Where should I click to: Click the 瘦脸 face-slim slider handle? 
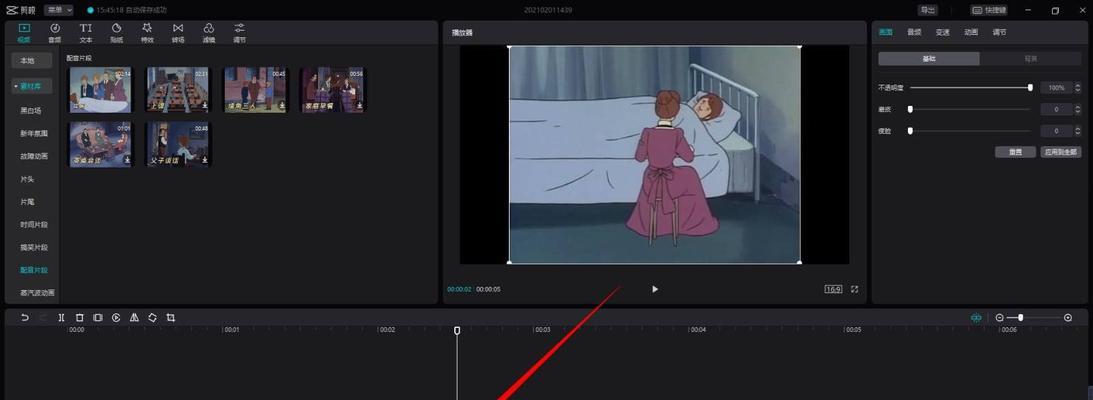(910, 131)
